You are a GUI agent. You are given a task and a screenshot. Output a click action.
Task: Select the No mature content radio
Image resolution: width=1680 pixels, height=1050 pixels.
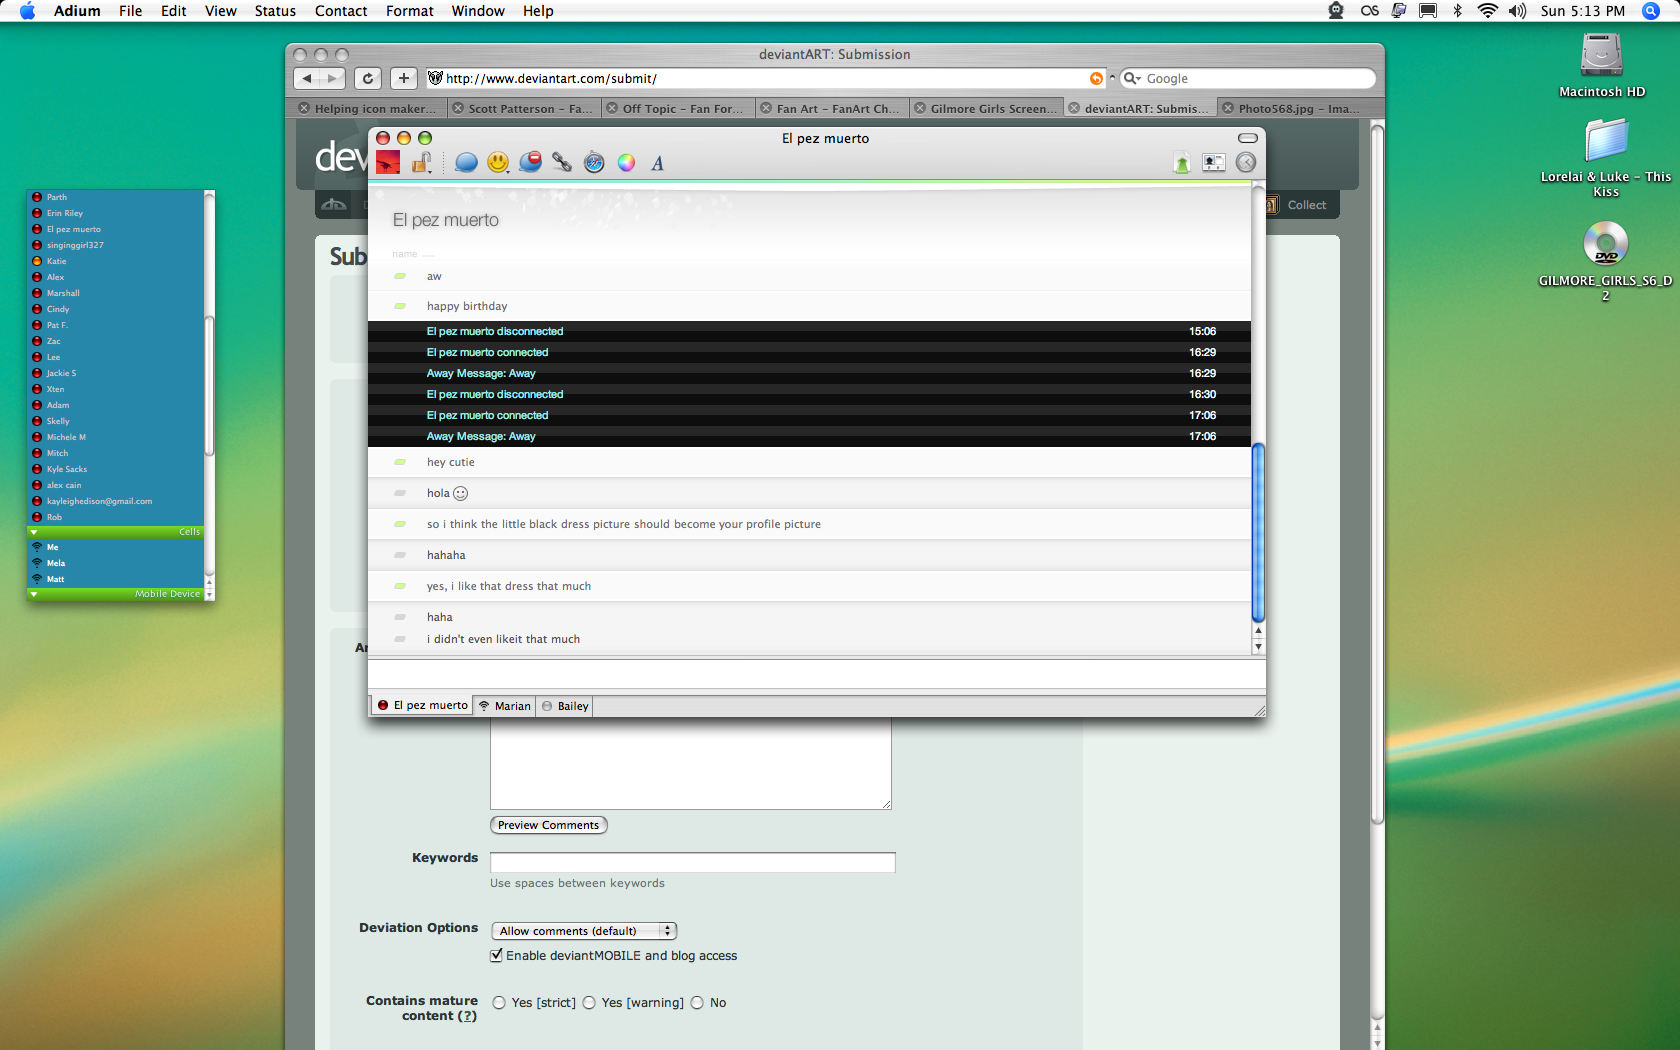[x=697, y=1002]
